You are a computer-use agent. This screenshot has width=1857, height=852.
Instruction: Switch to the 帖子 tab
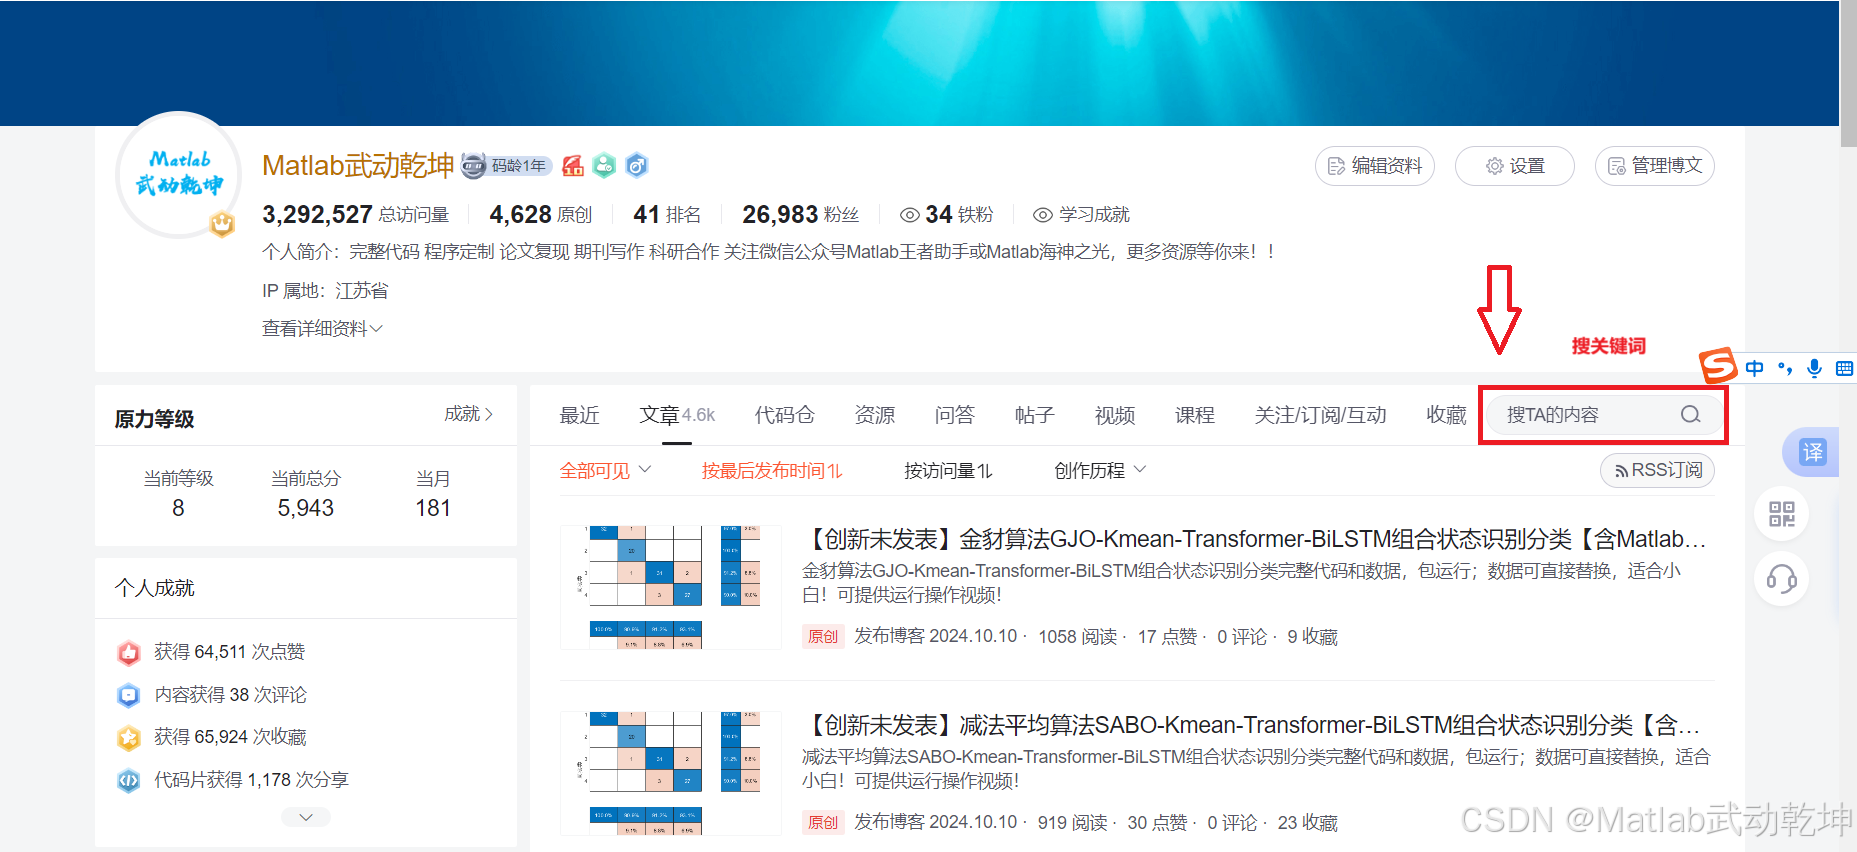coord(1035,415)
